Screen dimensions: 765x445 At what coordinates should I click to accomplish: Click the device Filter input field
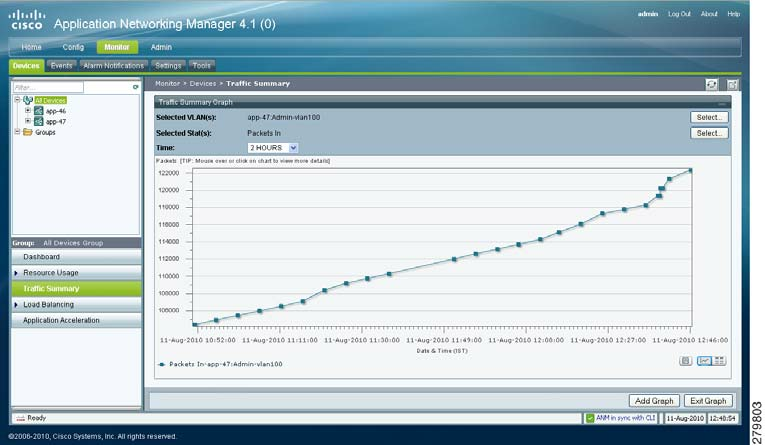(70, 87)
